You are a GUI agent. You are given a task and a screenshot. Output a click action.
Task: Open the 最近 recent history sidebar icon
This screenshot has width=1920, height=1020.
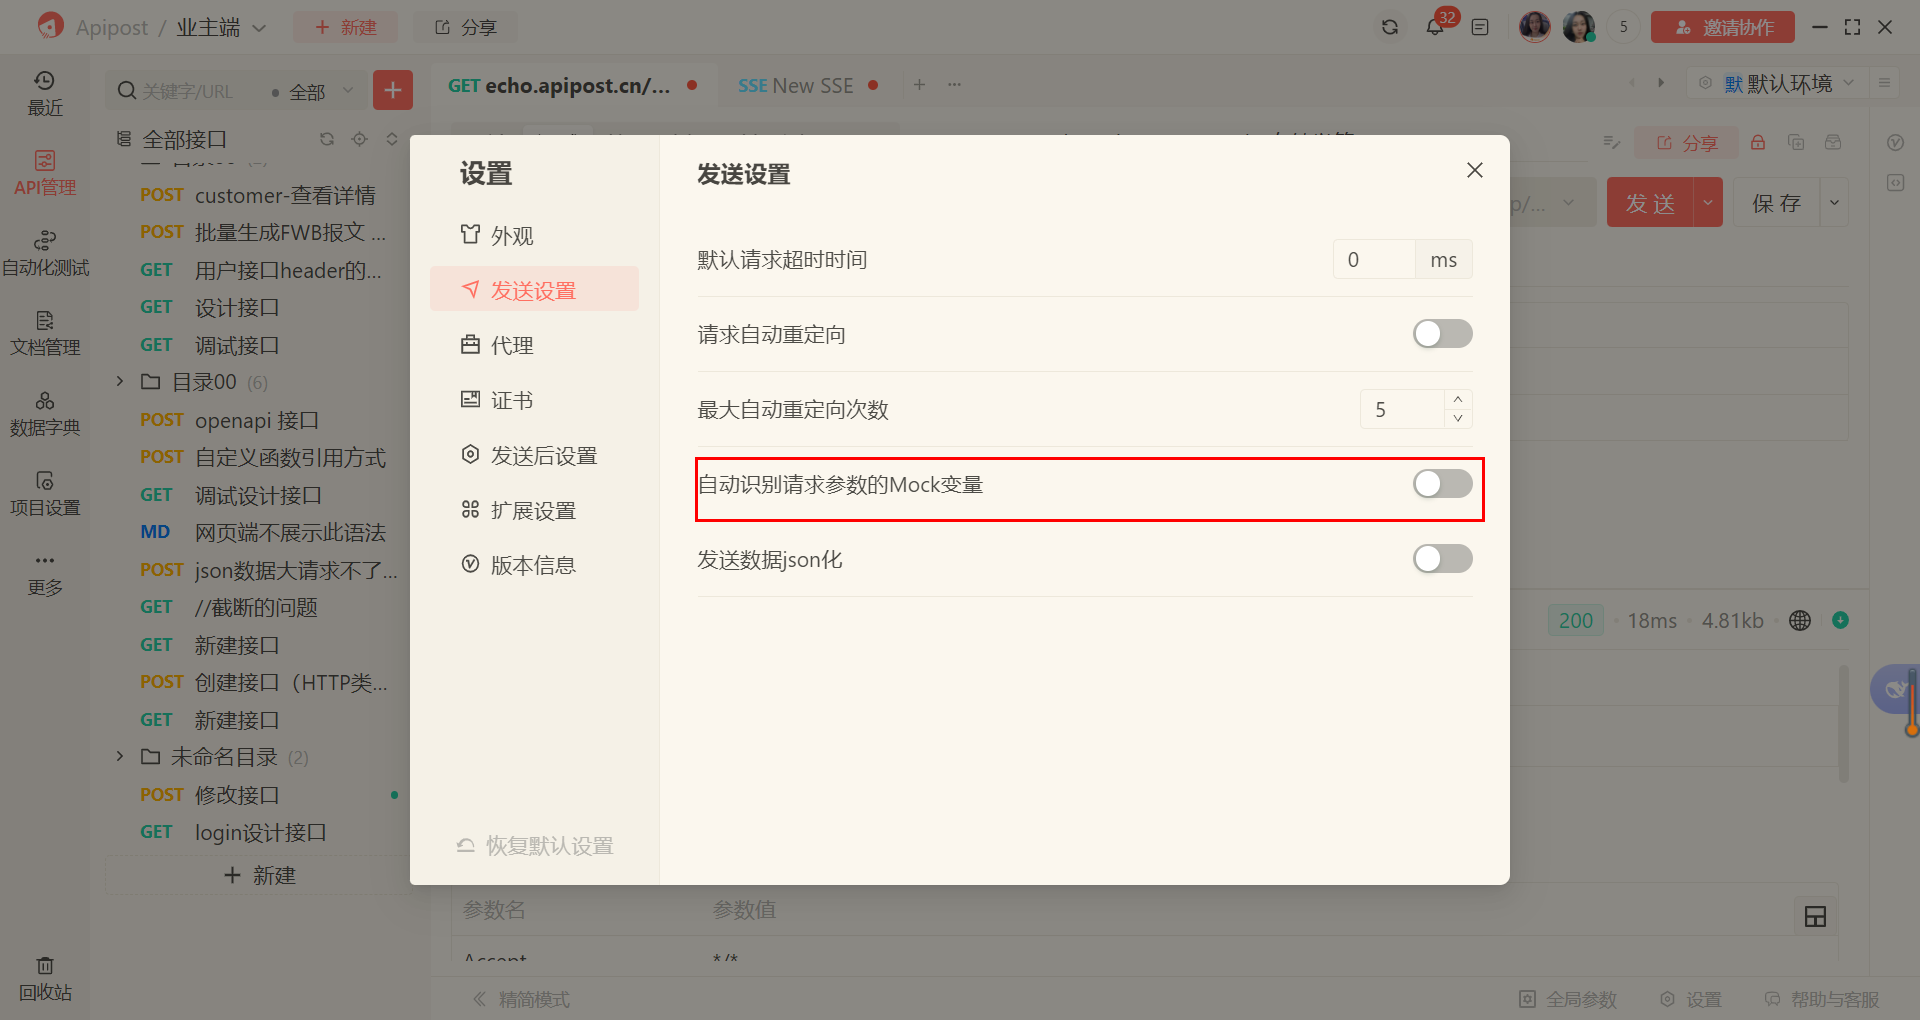pyautogui.click(x=45, y=93)
